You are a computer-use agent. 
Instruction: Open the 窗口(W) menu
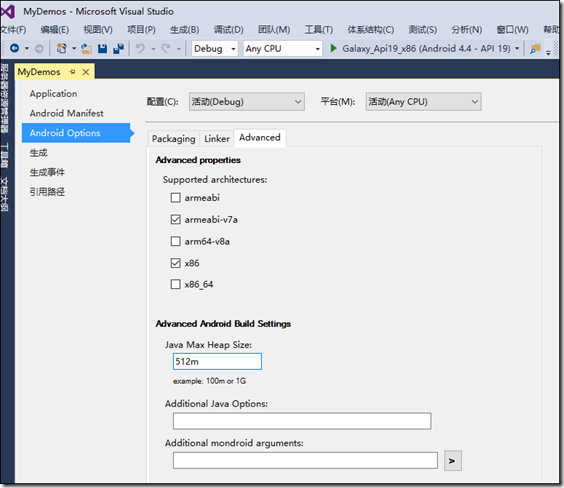click(x=512, y=29)
